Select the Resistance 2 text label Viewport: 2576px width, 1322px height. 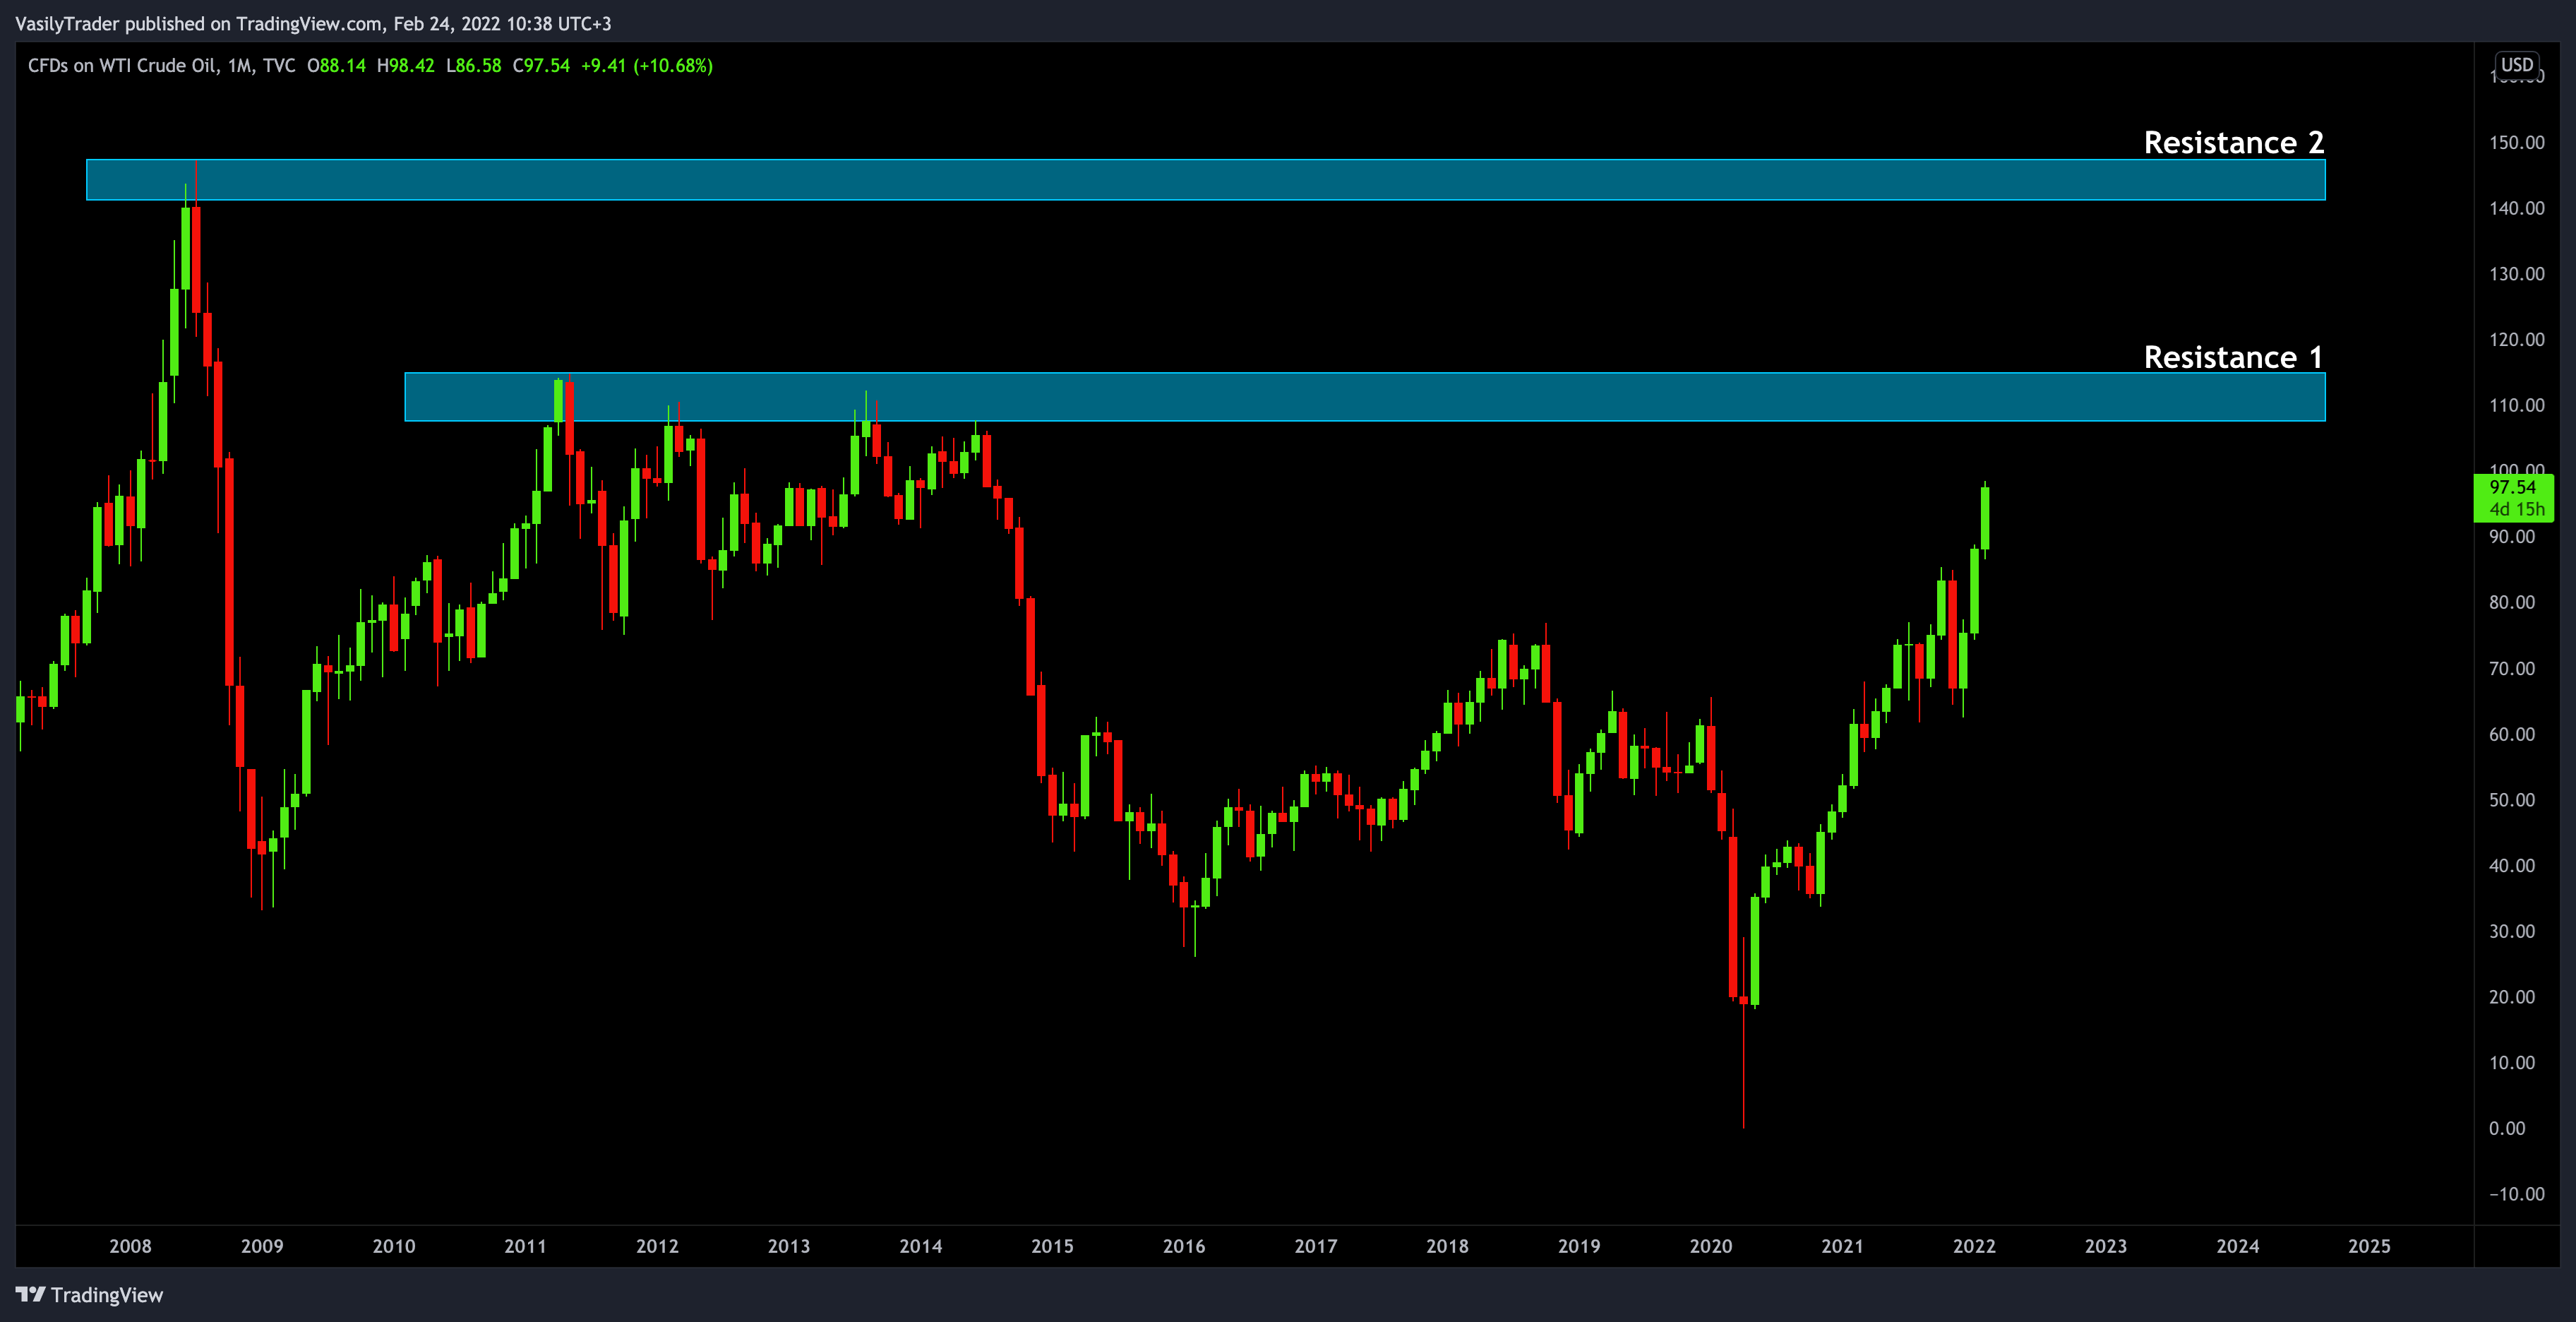2233,142
